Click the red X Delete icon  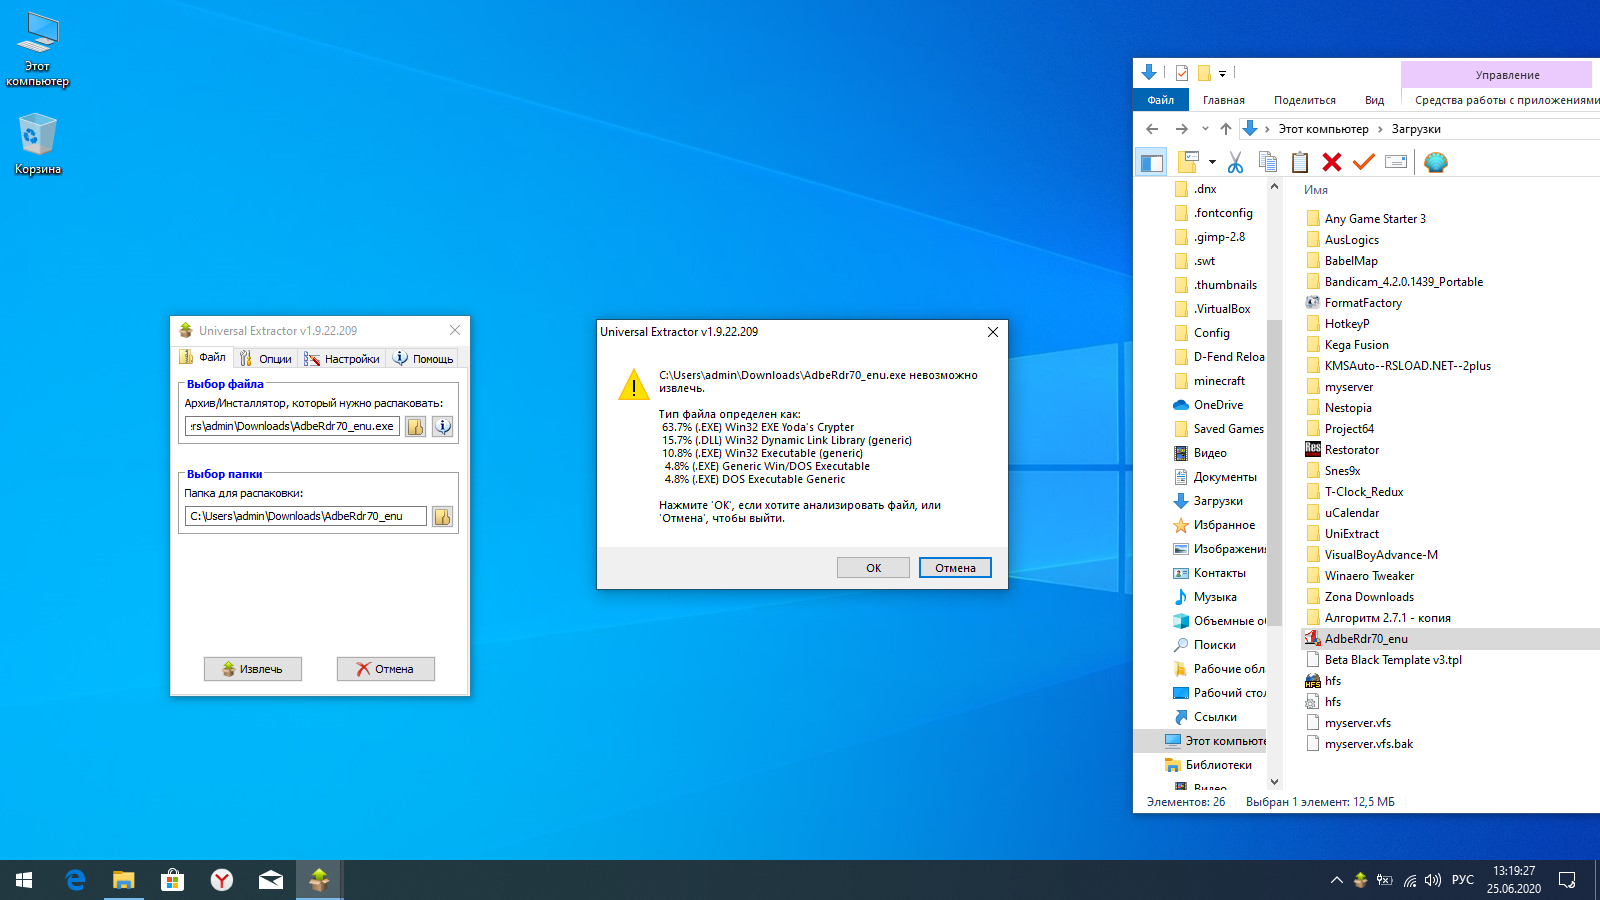click(1331, 162)
